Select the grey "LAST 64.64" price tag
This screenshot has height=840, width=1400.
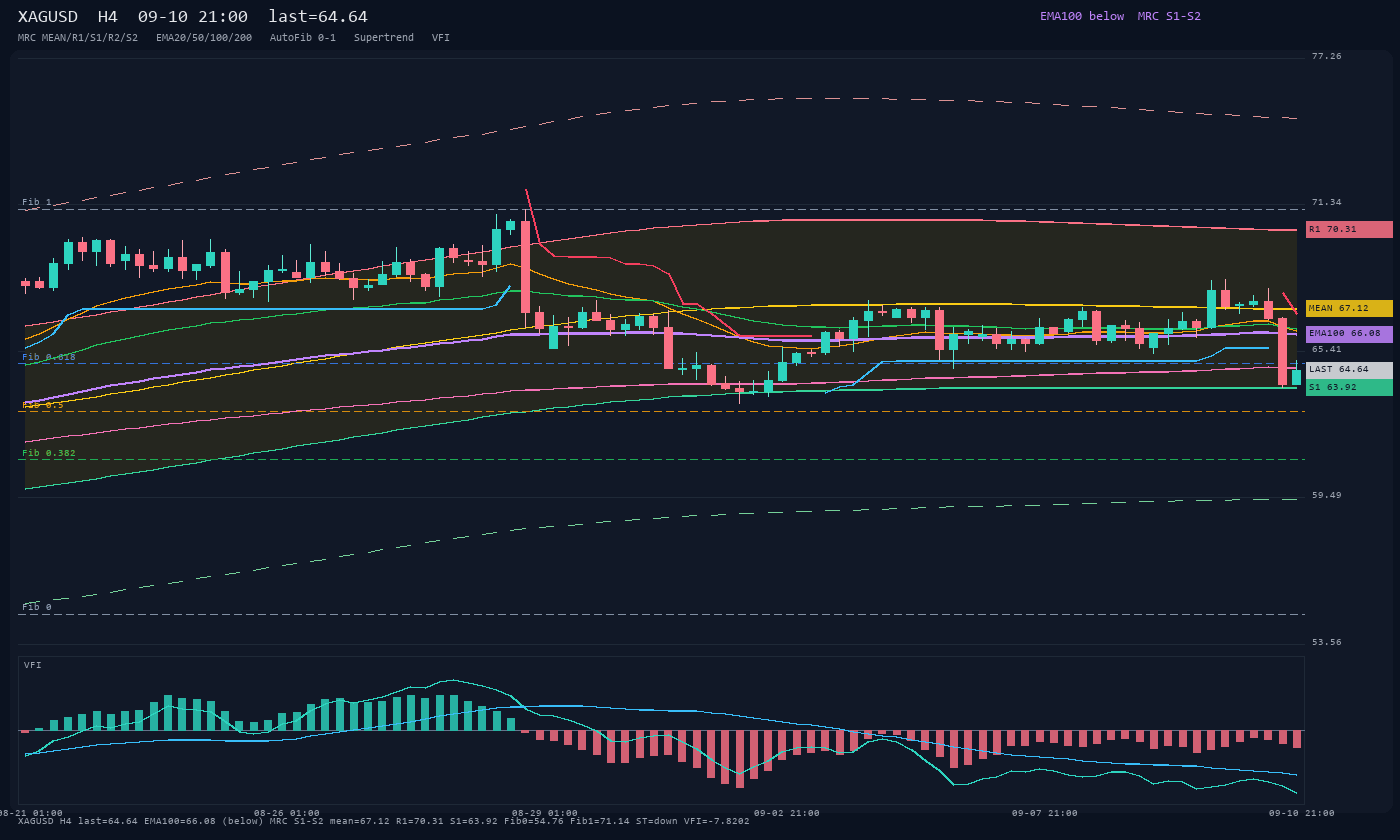pos(1349,370)
